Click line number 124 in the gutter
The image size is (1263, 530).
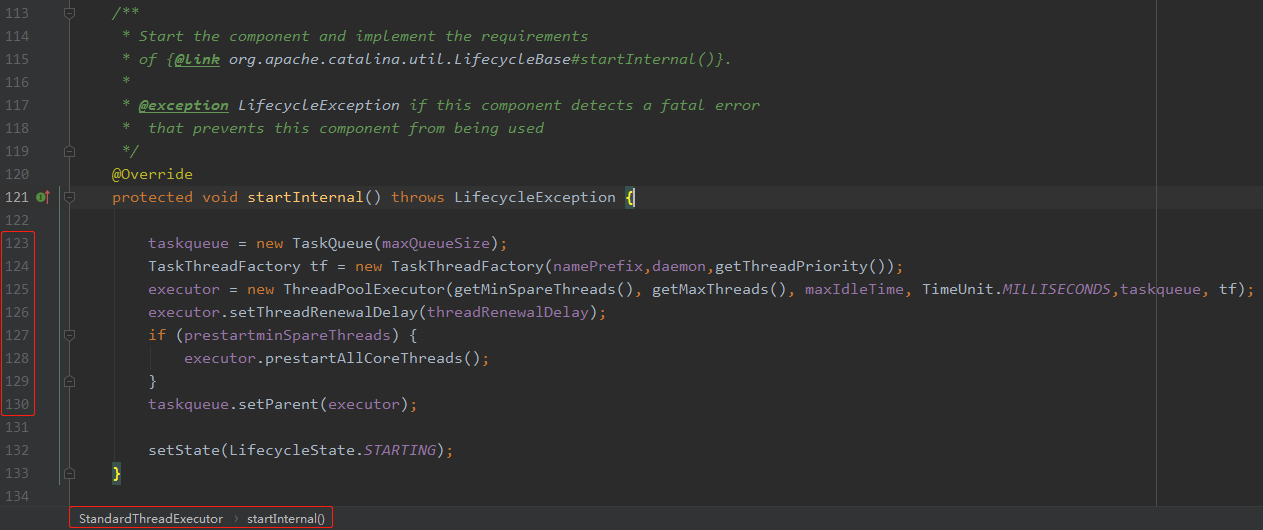17,266
